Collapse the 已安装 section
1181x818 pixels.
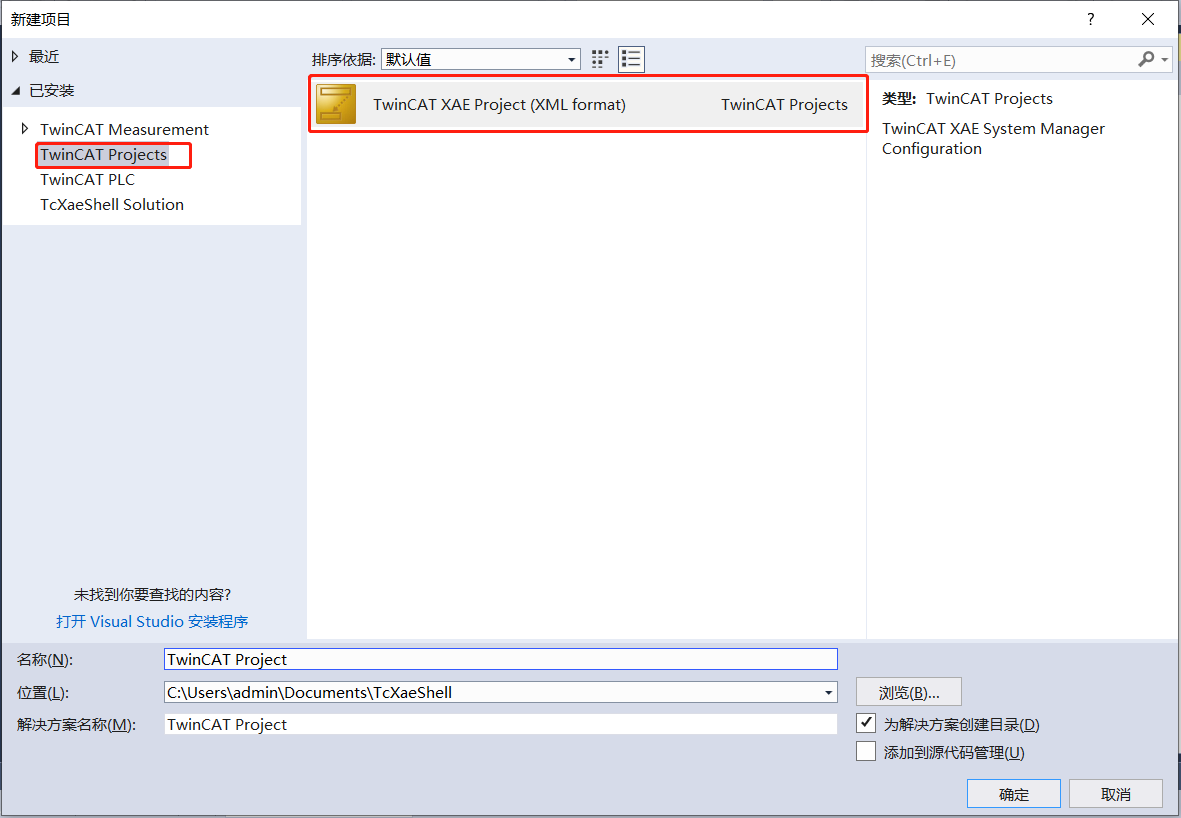tap(16, 91)
